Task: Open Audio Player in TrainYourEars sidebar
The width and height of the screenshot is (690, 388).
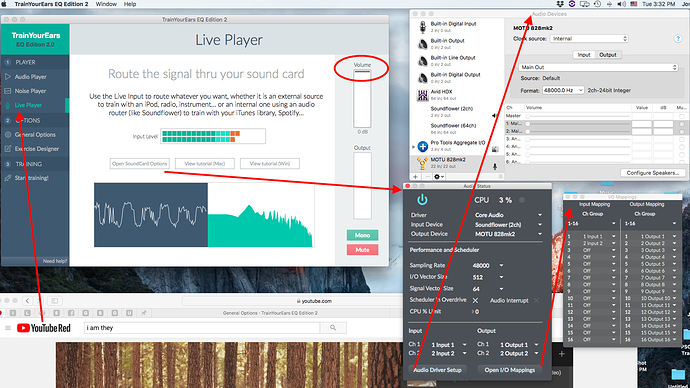Action: pos(30,77)
